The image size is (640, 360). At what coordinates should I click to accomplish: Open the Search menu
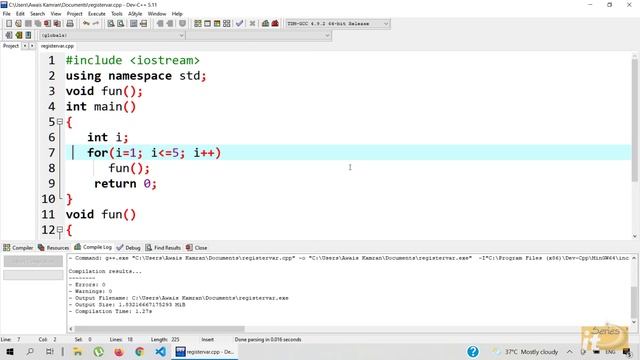pos(37,14)
